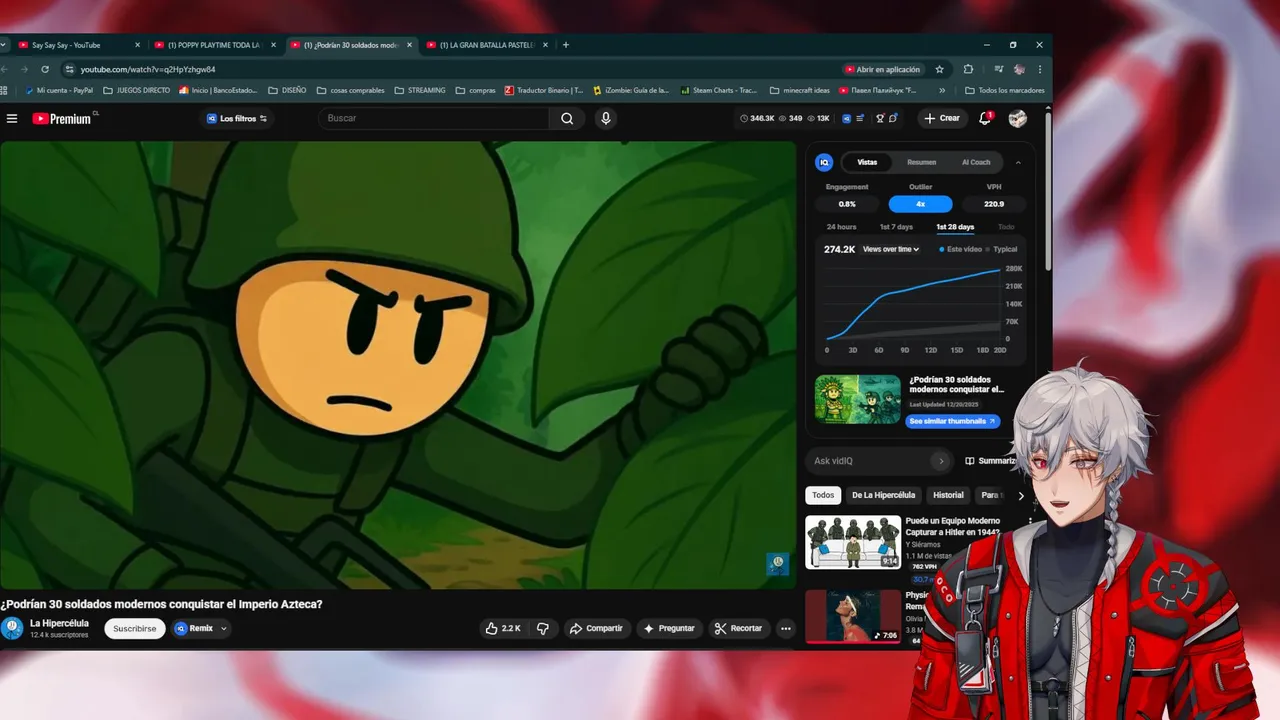Click the search magnifier button
Image resolution: width=1280 pixels, height=720 pixels.
point(567,118)
